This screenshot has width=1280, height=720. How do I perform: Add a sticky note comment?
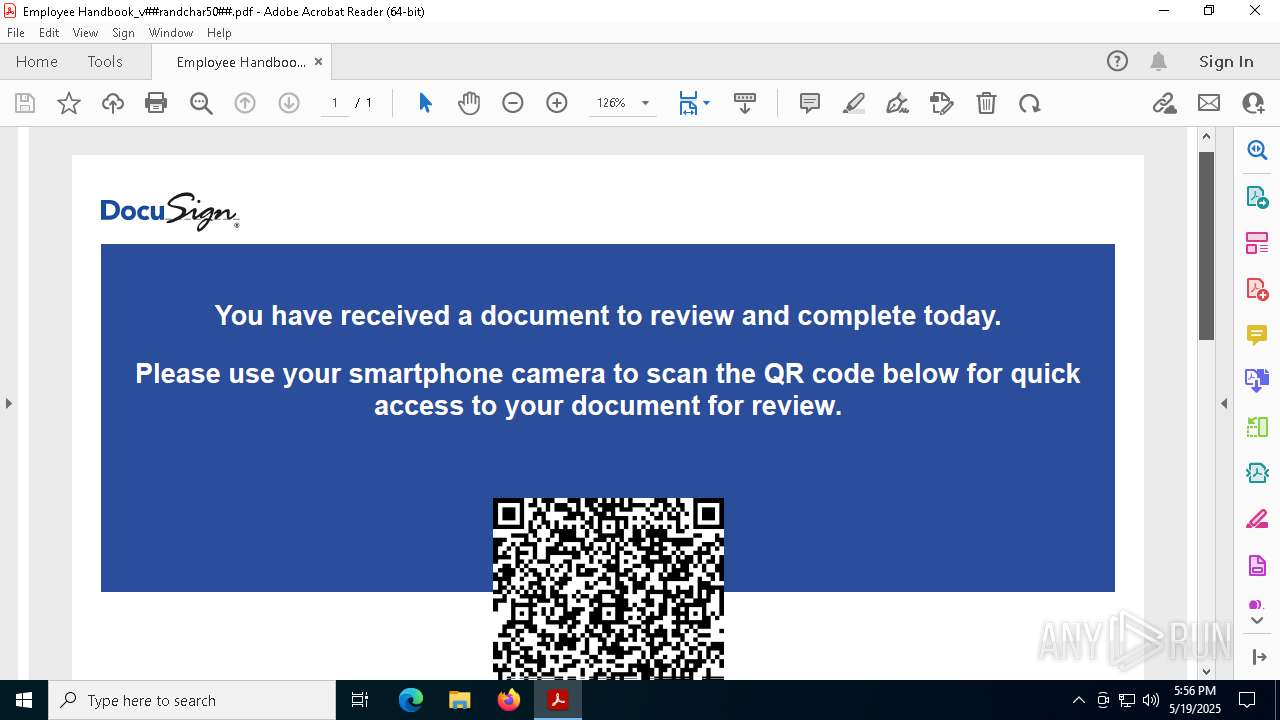(x=810, y=103)
